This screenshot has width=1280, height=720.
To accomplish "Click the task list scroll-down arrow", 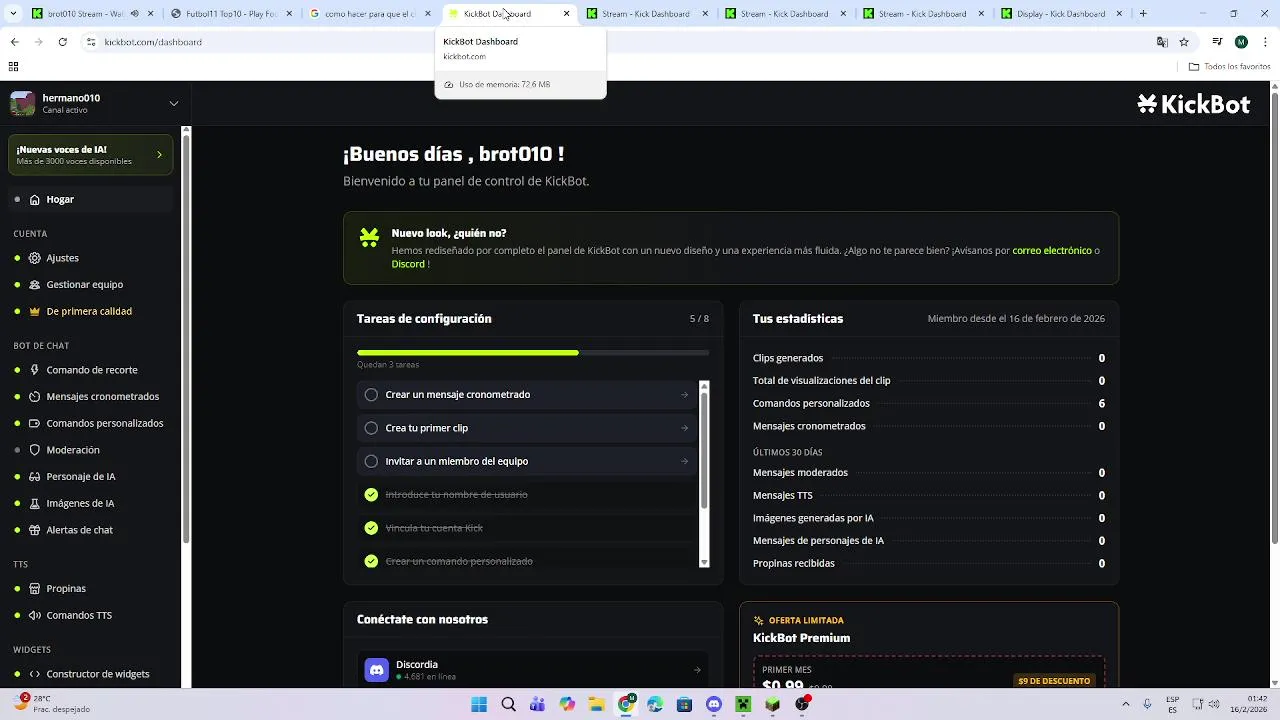I will pos(704,562).
